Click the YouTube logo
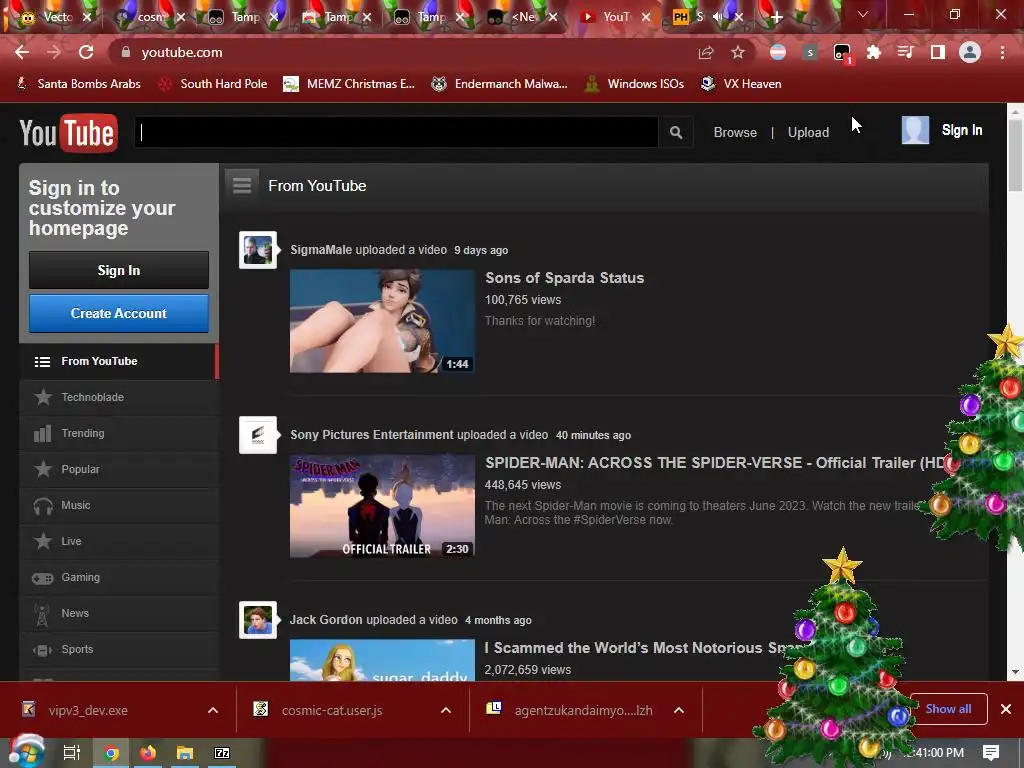Image resolution: width=1024 pixels, height=768 pixels. [x=69, y=133]
